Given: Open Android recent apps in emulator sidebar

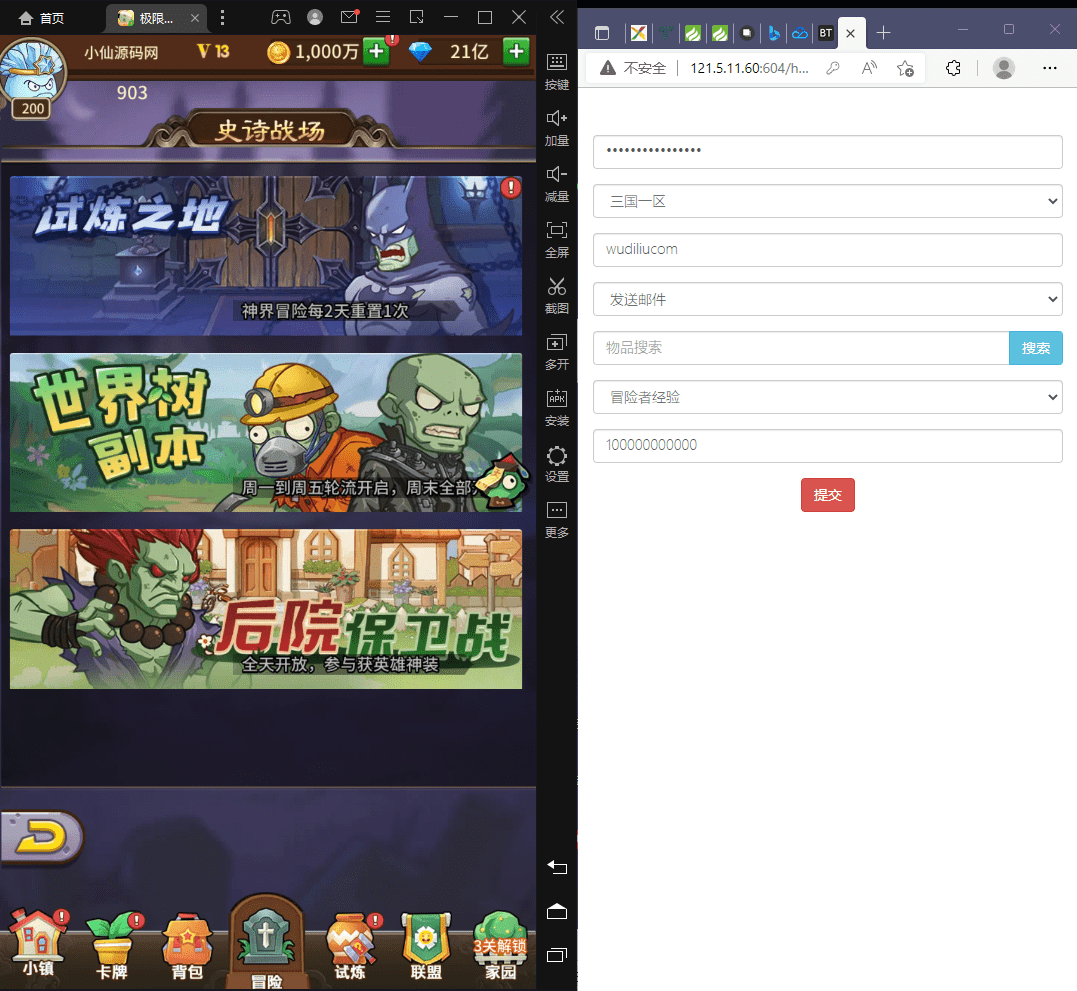Looking at the screenshot, I should pos(556,955).
